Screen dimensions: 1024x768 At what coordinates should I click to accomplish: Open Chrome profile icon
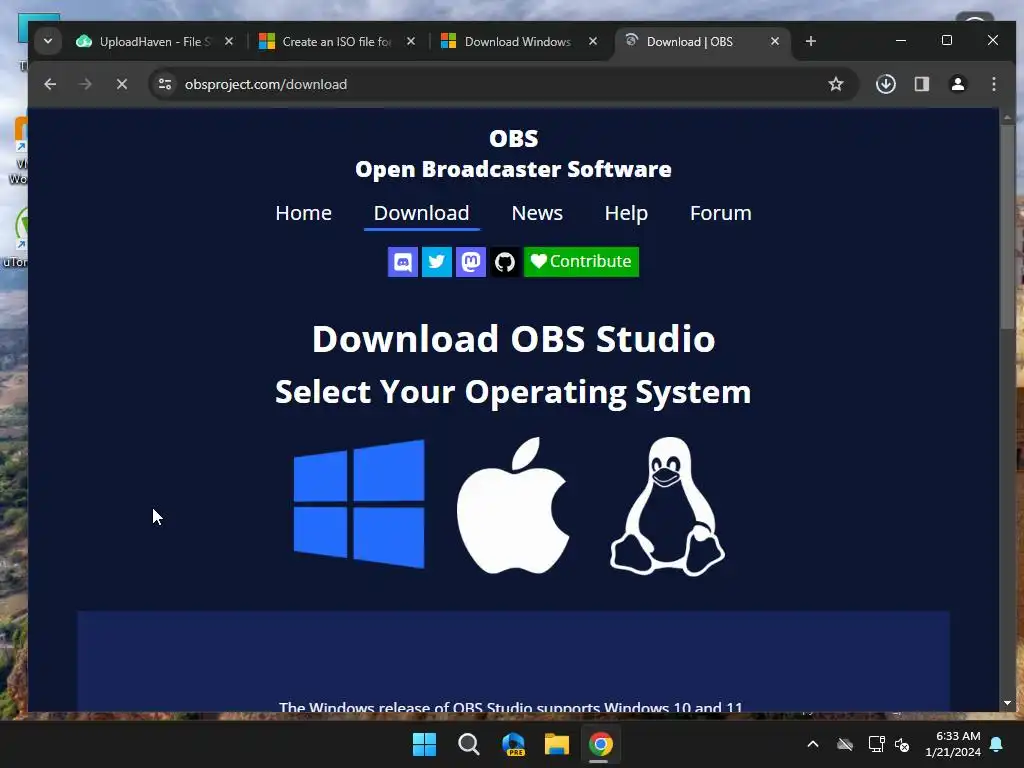click(957, 84)
